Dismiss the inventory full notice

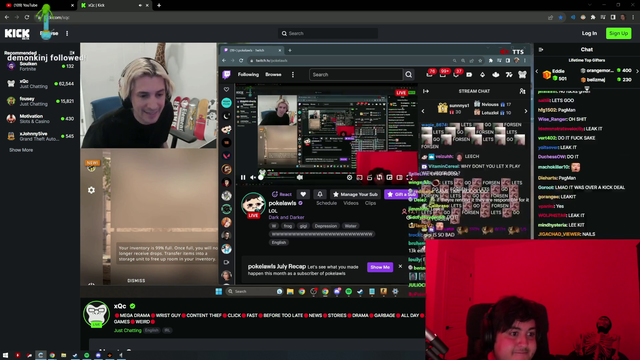[136, 281]
